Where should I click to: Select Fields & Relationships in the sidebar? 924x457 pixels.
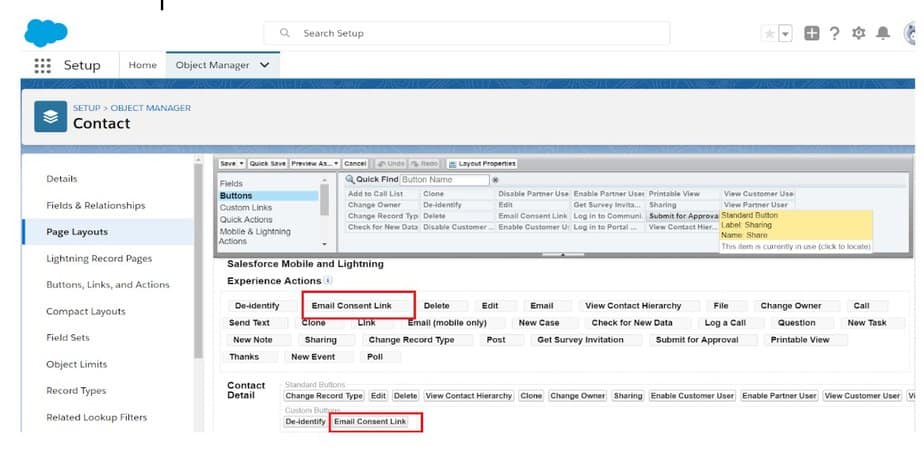(x=95, y=205)
